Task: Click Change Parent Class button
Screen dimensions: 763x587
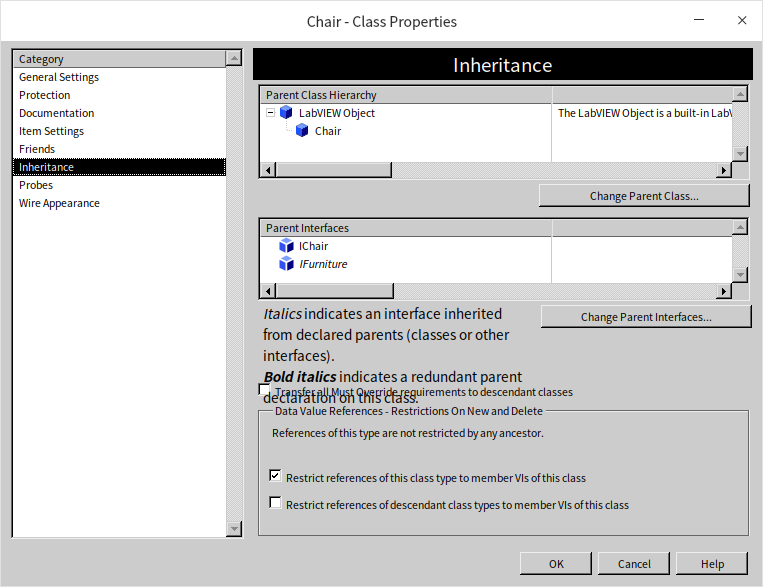Action: coord(644,196)
